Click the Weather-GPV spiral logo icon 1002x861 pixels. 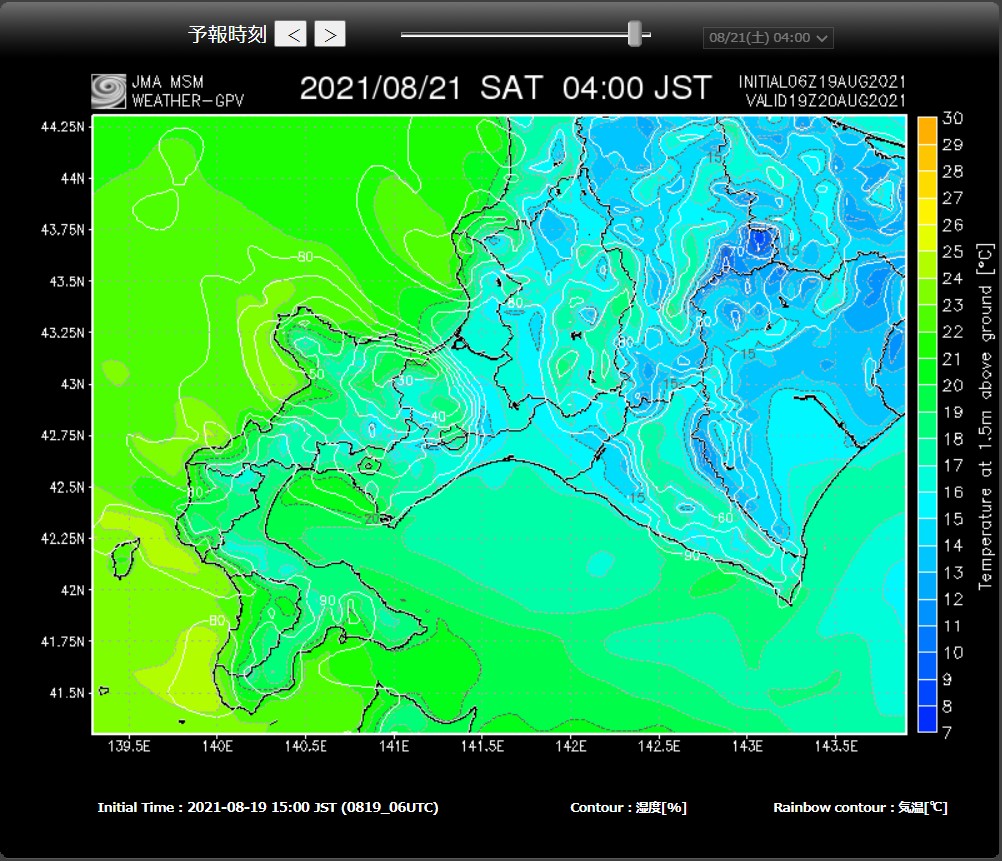(x=108, y=91)
